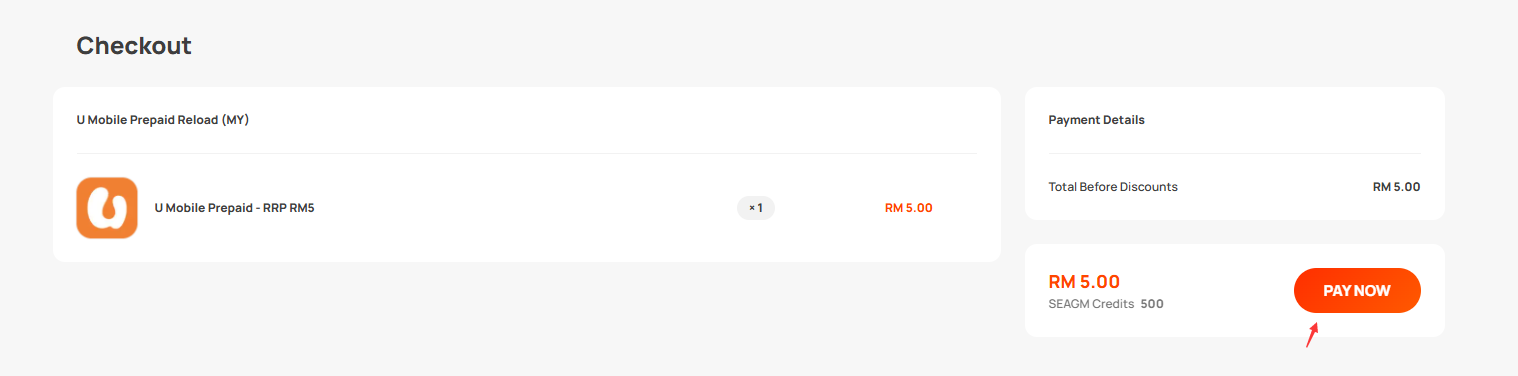Click the large RM 5.00 total near PAY NOW
The height and width of the screenshot is (376, 1518).
[x=1084, y=282]
